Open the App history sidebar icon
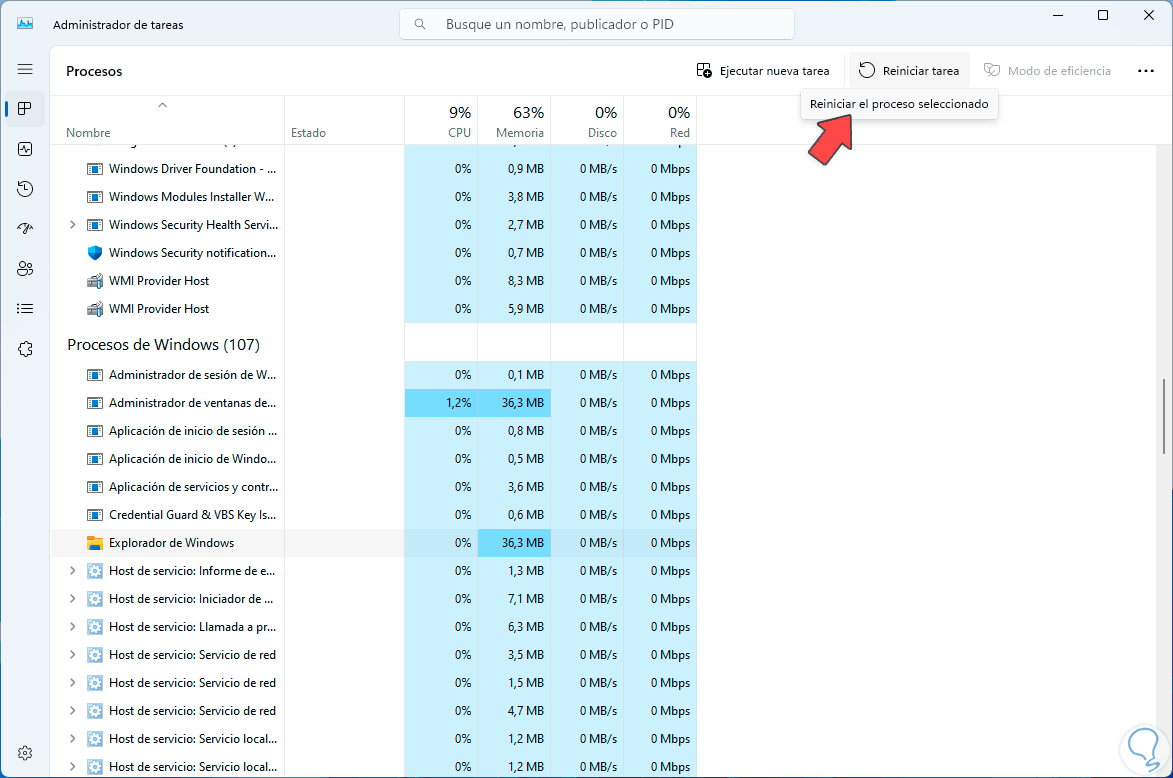 click(x=25, y=189)
